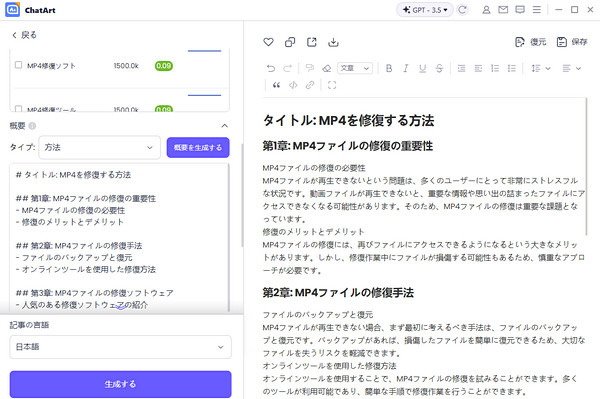Clear formatting with eraser icon
Screen dimensions: 600x399
click(x=326, y=68)
